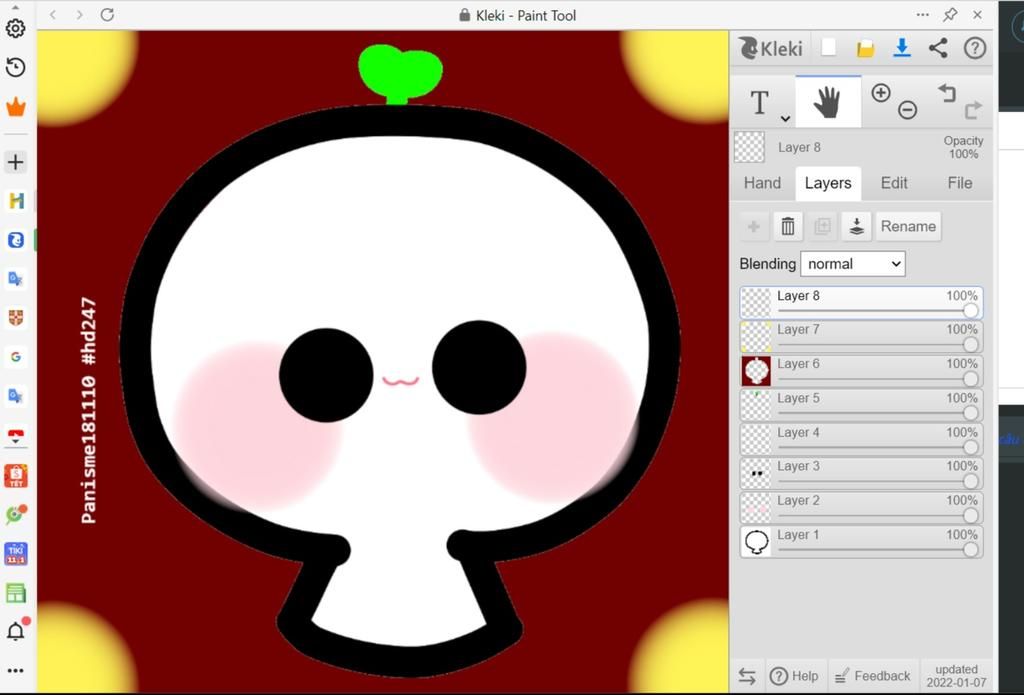Click the Layer 8 opacity slider handle
The width and height of the screenshot is (1024, 695).
[970, 310]
